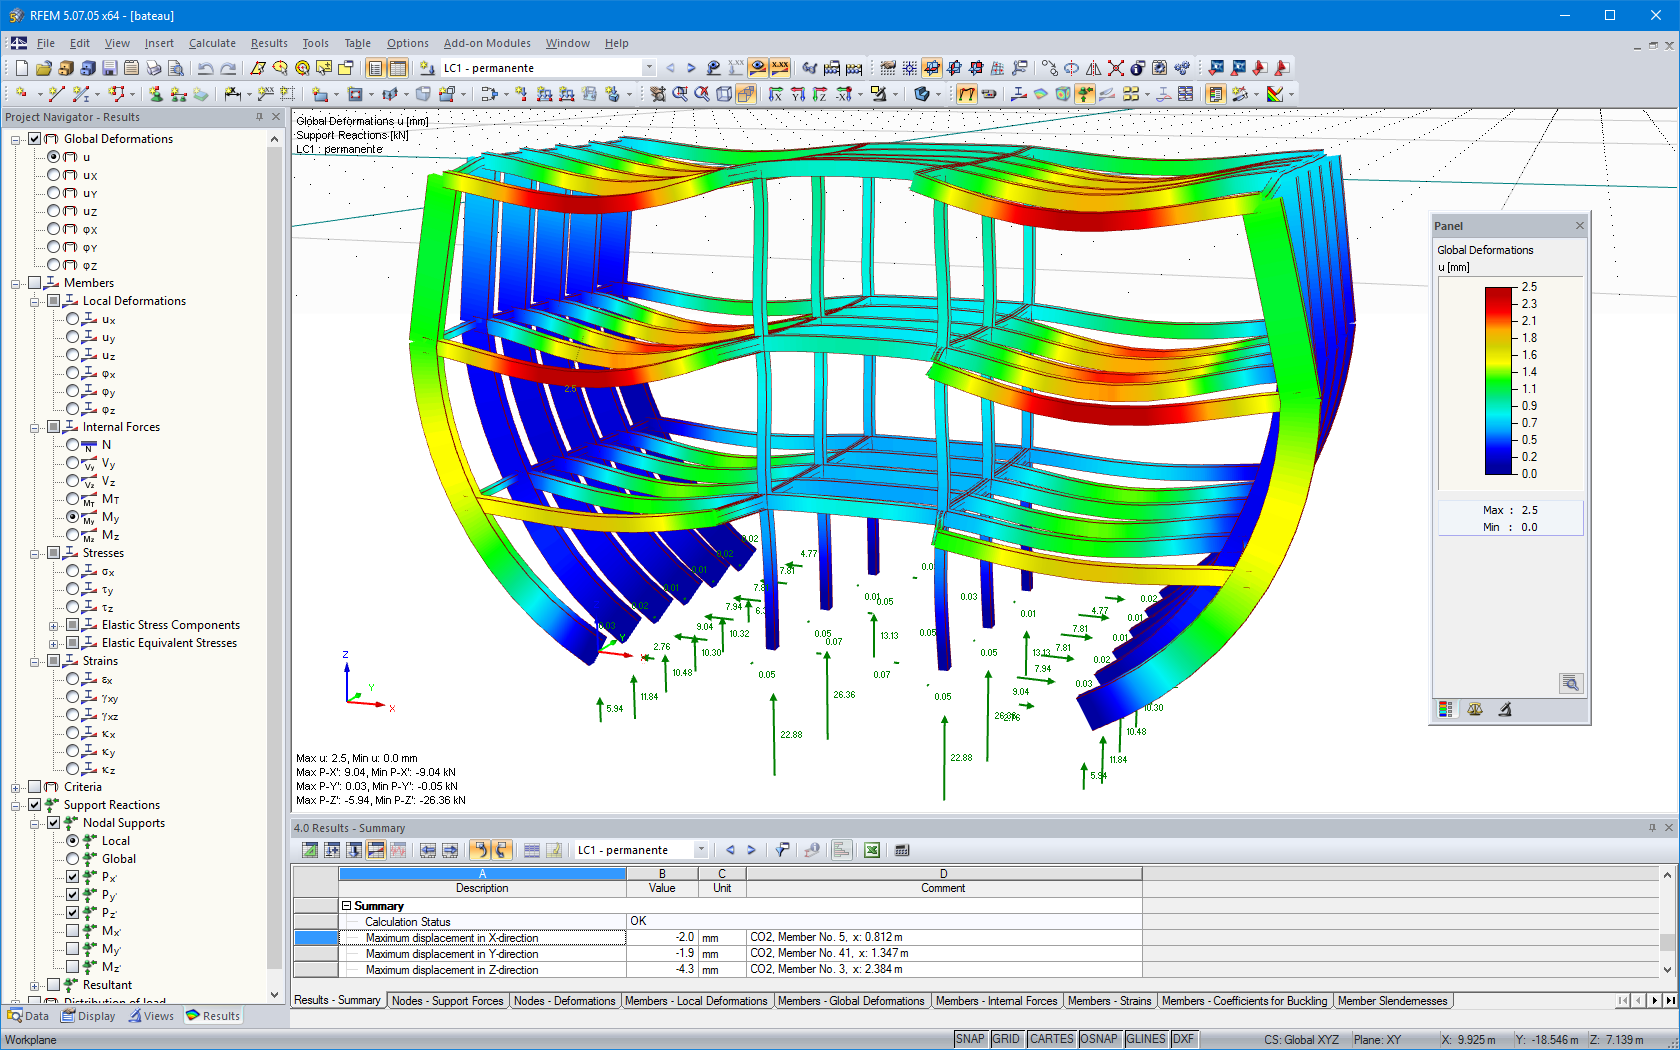Enable the Mx' support reaction checkbox
This screenshot has height=1050, width=1680.
point(73,931)
